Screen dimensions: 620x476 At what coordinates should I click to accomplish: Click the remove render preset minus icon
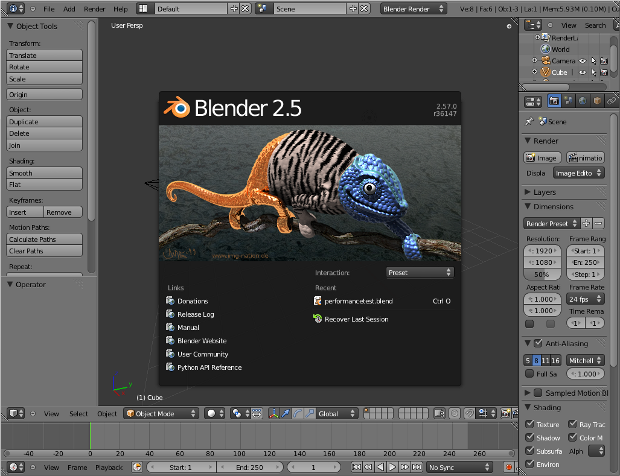[x=599, y=223]
